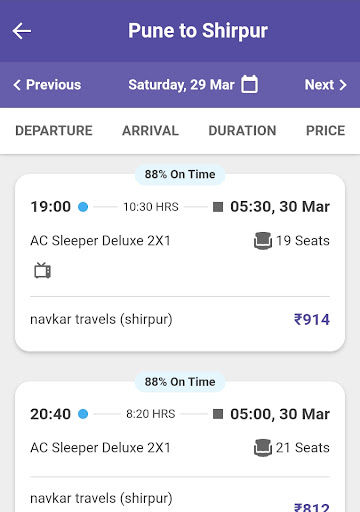Open the calendar date picker icon
Image resolution: width=360 pixels, height=512 pixels.
click(249, 84)
